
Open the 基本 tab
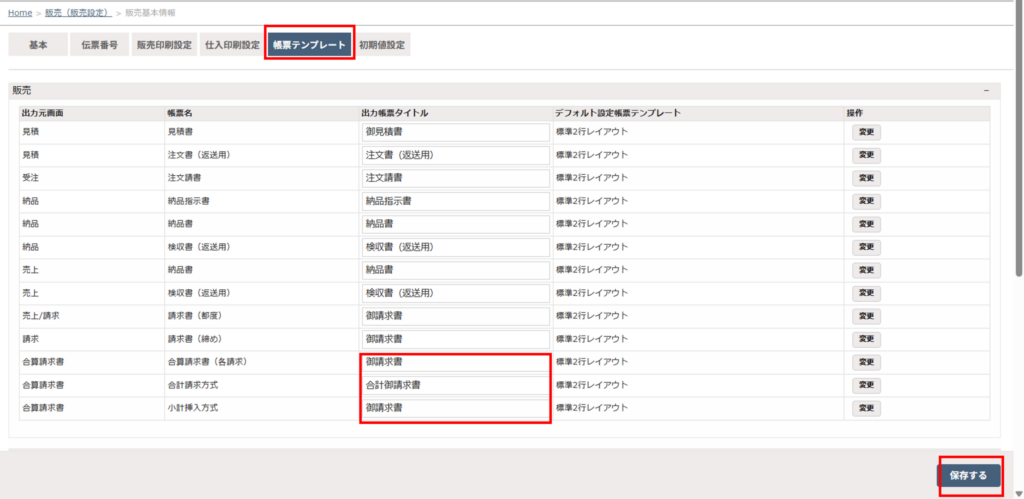(38, 45)
